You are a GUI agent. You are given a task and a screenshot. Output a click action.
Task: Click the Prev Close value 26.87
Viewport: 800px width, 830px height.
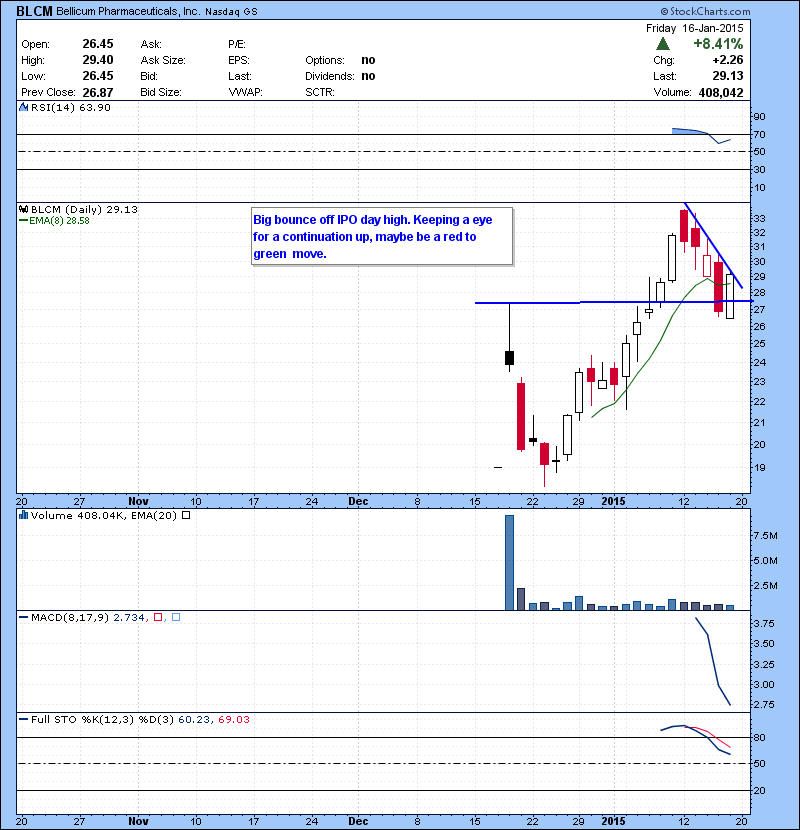98,93
